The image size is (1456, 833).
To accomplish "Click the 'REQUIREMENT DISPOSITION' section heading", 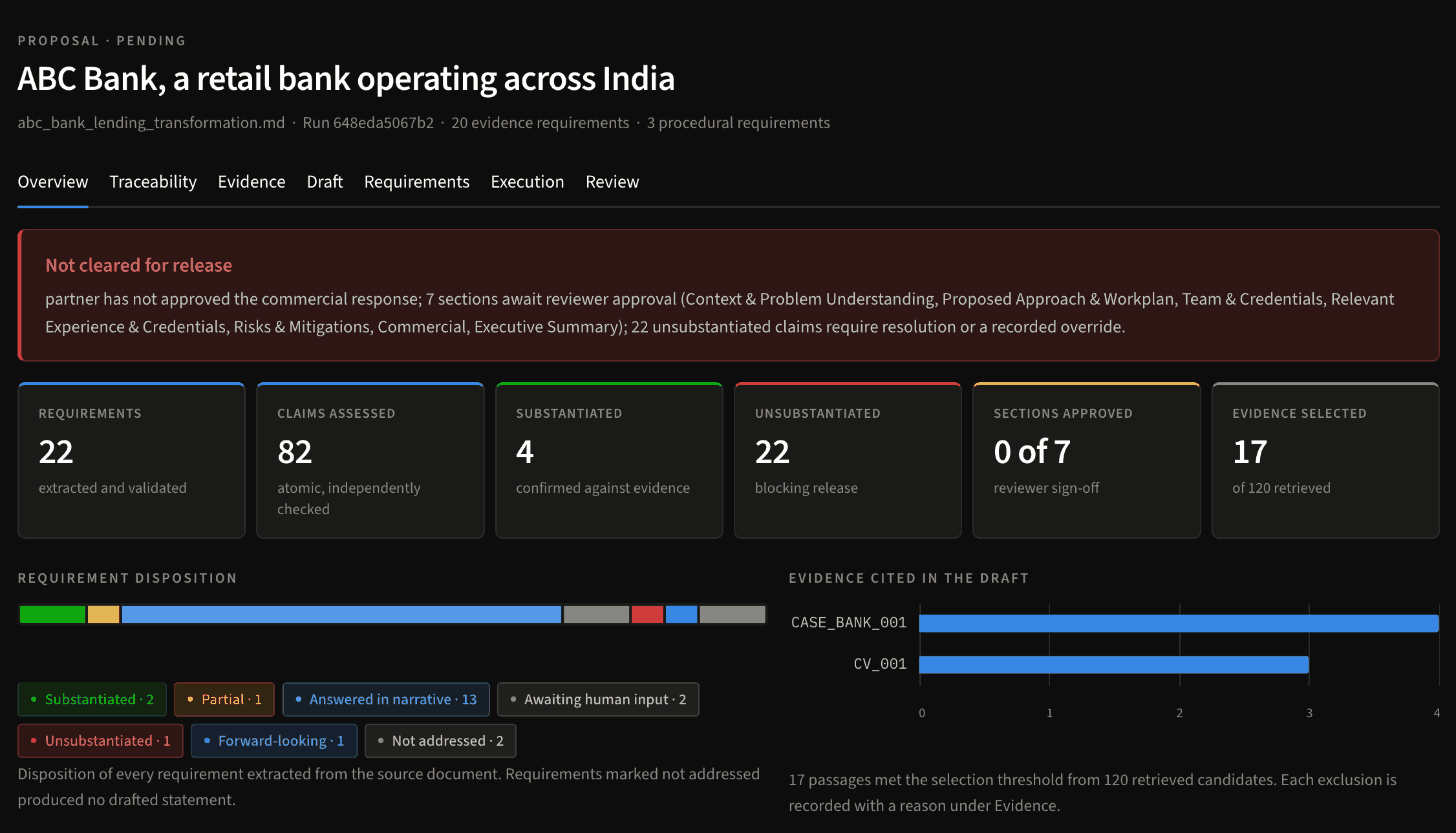I will (x=128, y=578).
